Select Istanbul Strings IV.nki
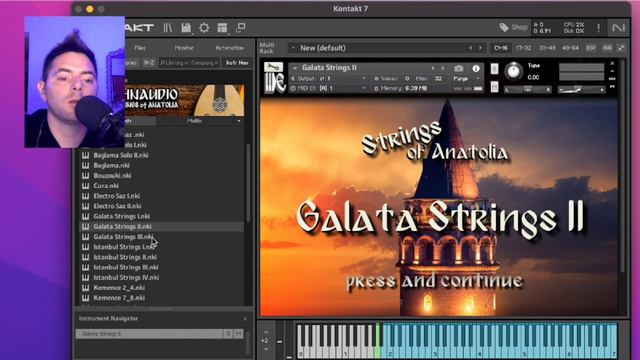The height and width of the screenshot is (360, 640). [126, 278]
